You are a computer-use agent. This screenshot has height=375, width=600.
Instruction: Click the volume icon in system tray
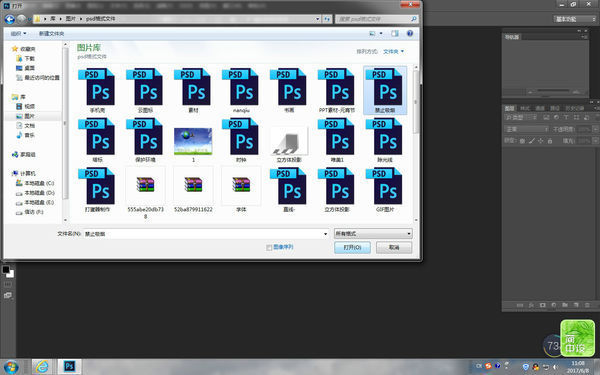coord(555,367)
